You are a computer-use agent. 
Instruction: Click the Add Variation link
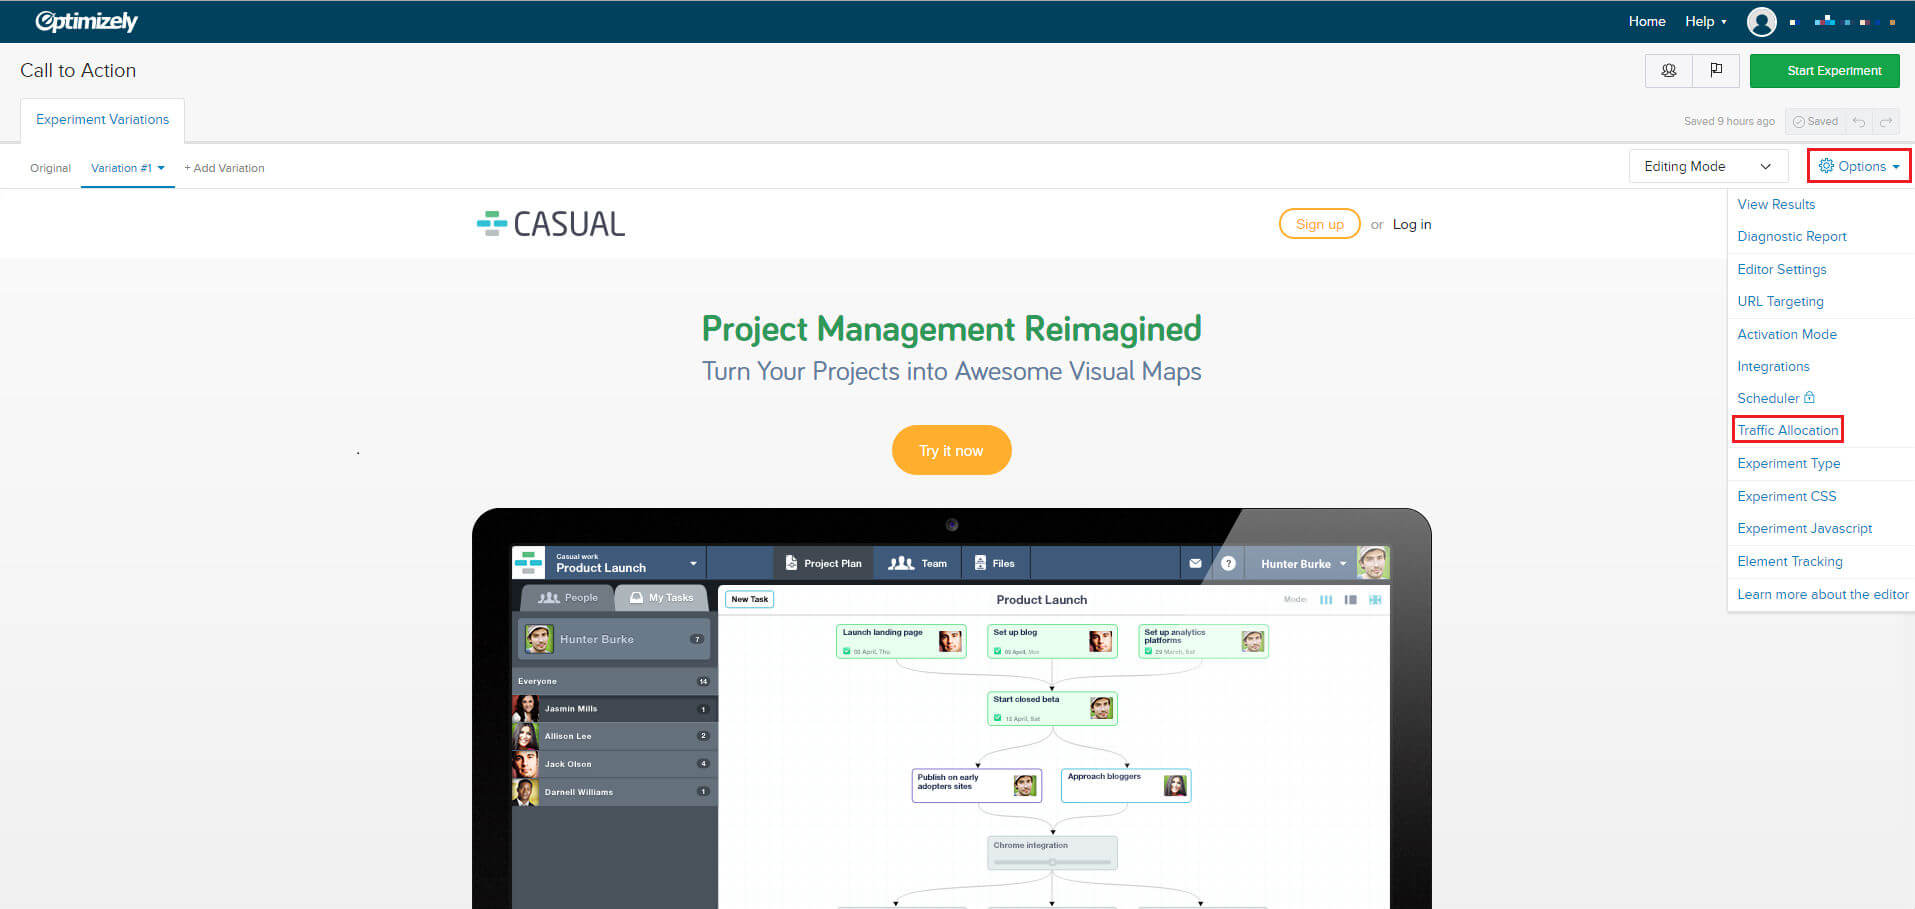coord(224,168)
